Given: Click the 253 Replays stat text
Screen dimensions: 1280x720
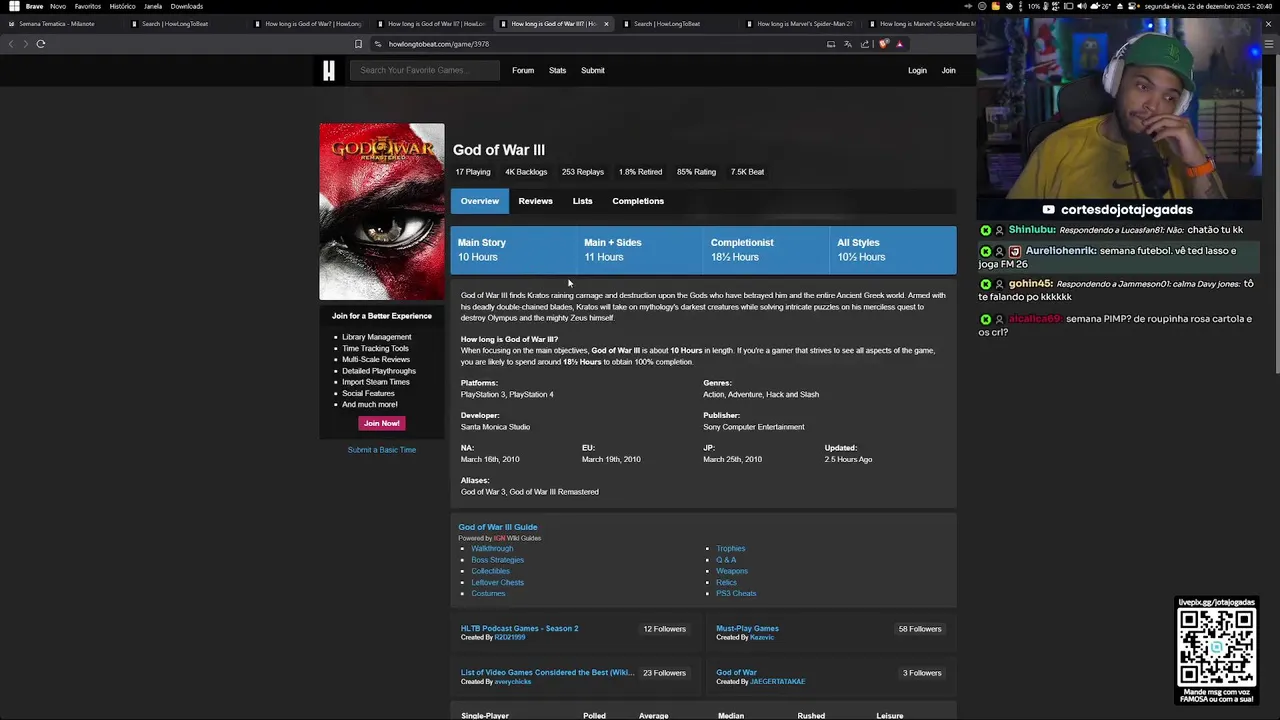Looking at the screenshot, I should [x=583, y=172].
